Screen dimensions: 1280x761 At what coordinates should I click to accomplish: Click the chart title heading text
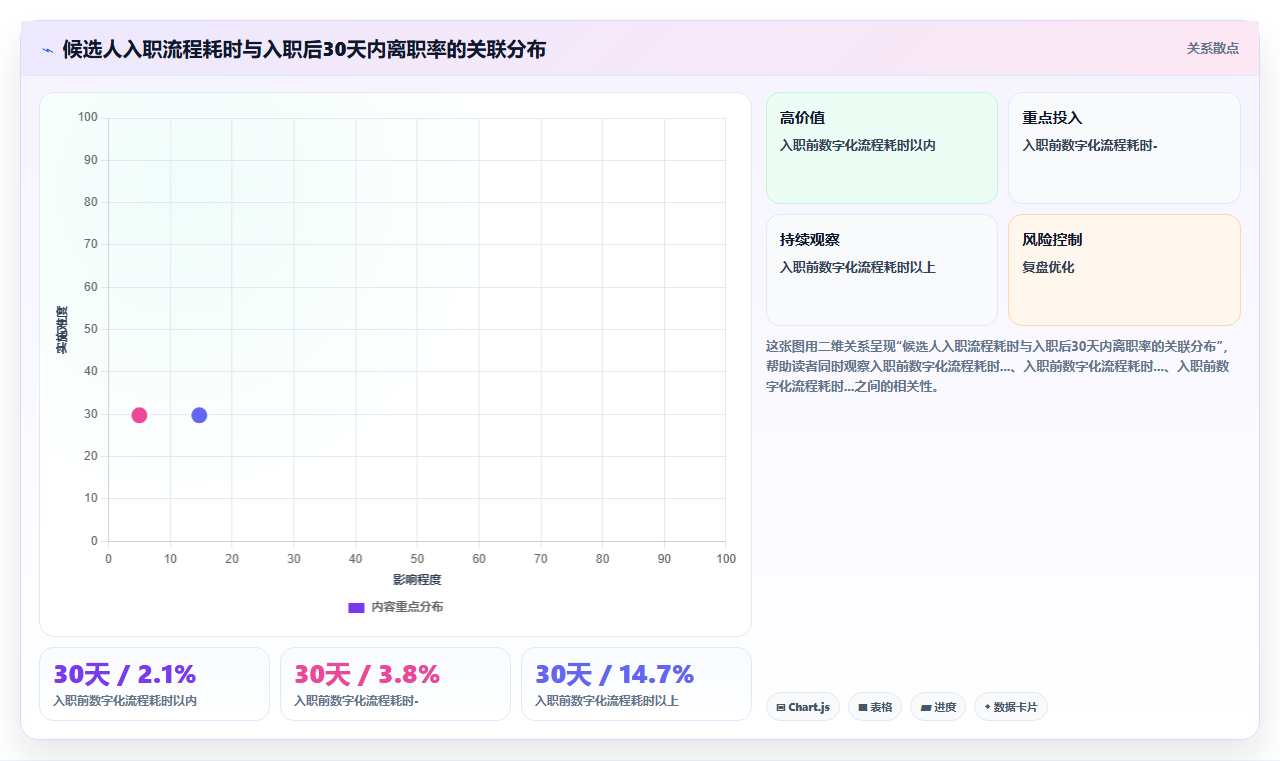(x=304, y=50)
